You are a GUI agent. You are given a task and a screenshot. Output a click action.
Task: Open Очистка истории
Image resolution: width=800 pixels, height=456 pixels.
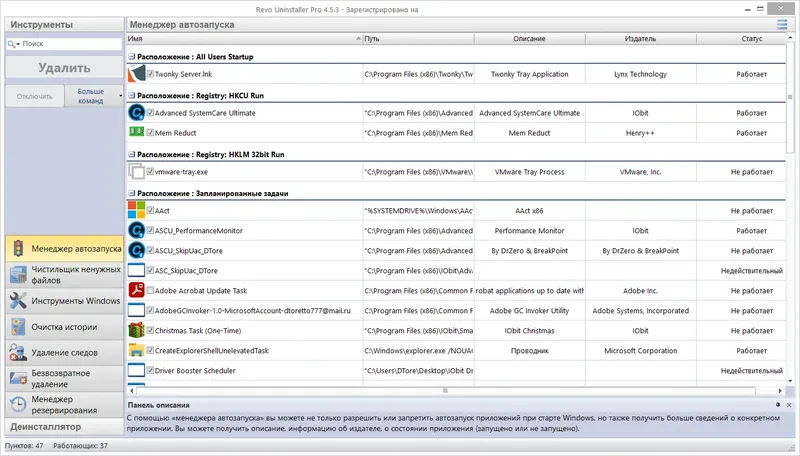tap(64, 327)
